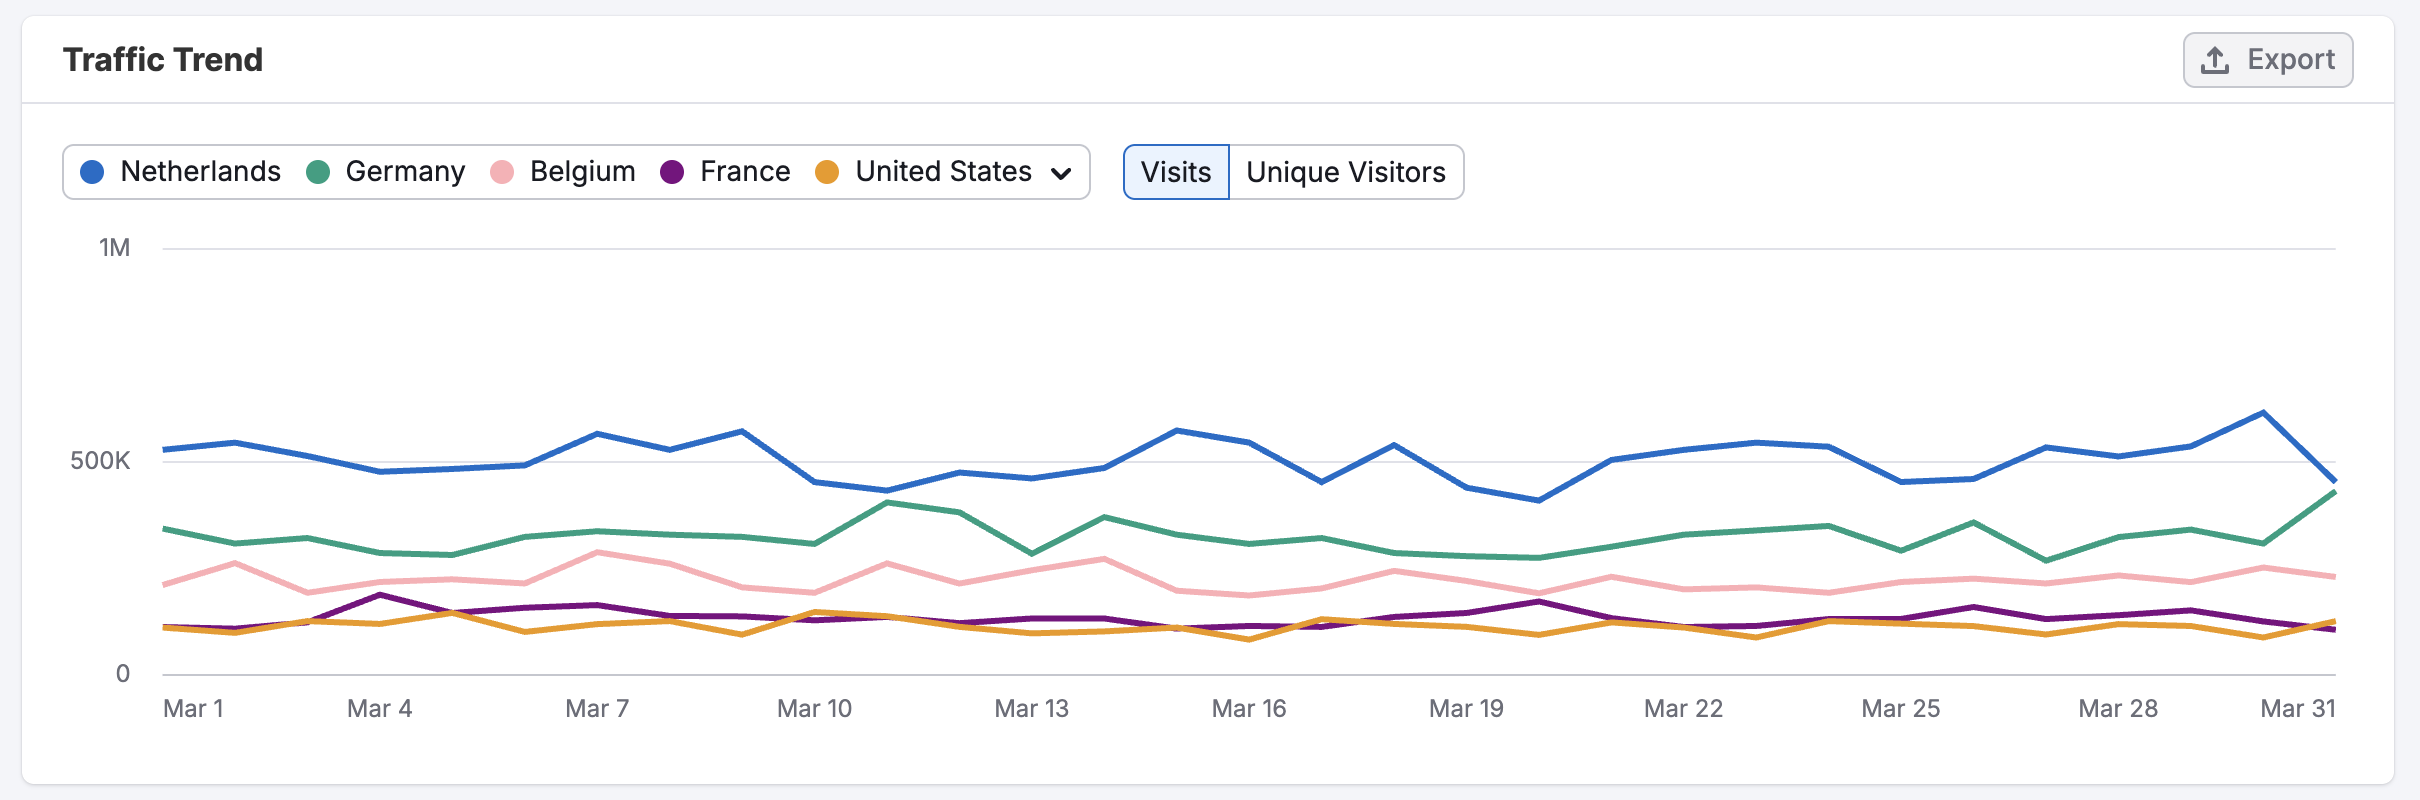This screenshot has width=2420, height=800.
Task: Click the purple France legend dot
Action: pos(672,172)
